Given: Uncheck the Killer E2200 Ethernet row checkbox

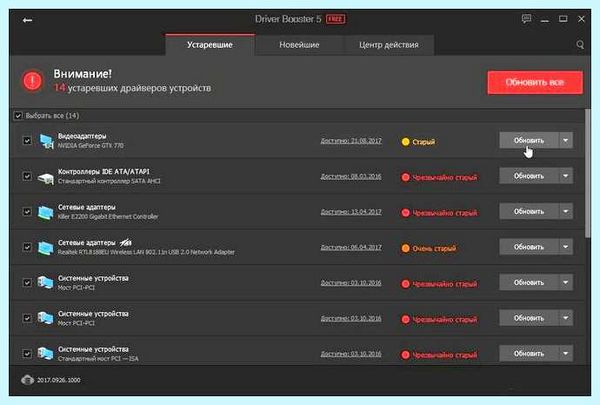Looking at the screenshot, I should pos(27,211).
